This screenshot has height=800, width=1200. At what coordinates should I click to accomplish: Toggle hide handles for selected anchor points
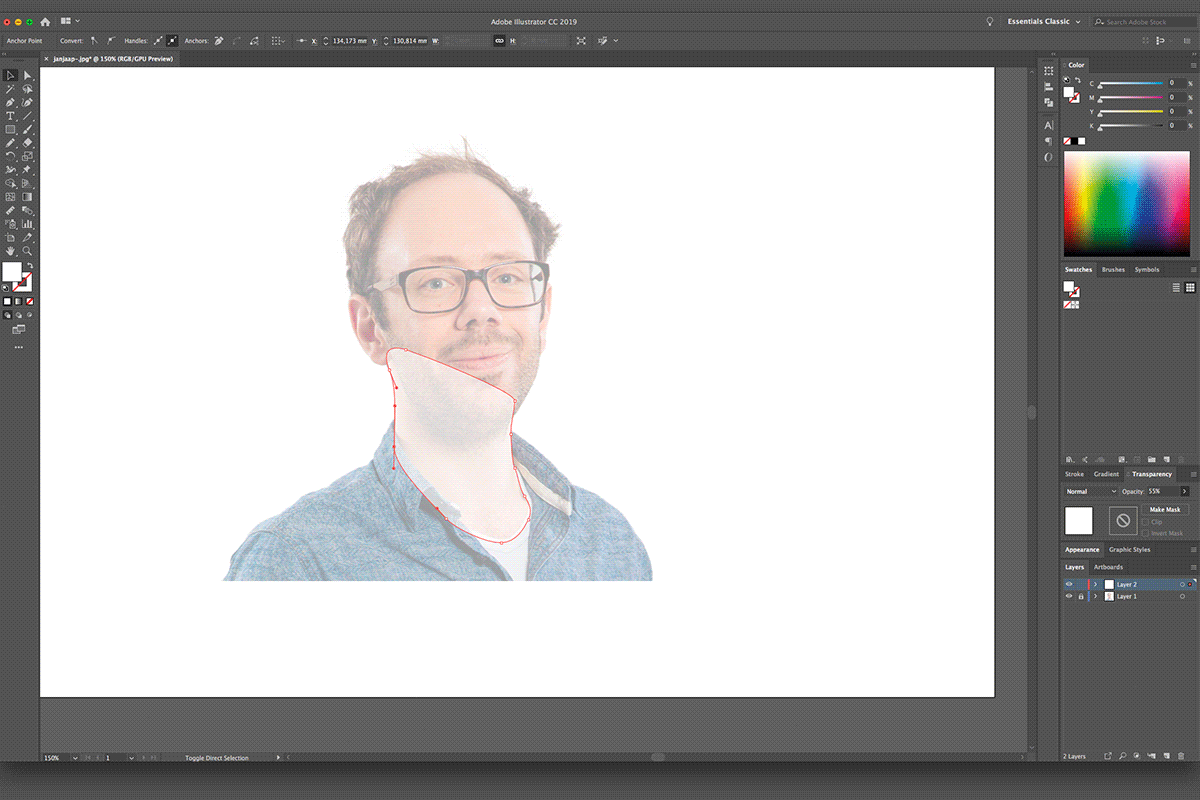[172, 41]
